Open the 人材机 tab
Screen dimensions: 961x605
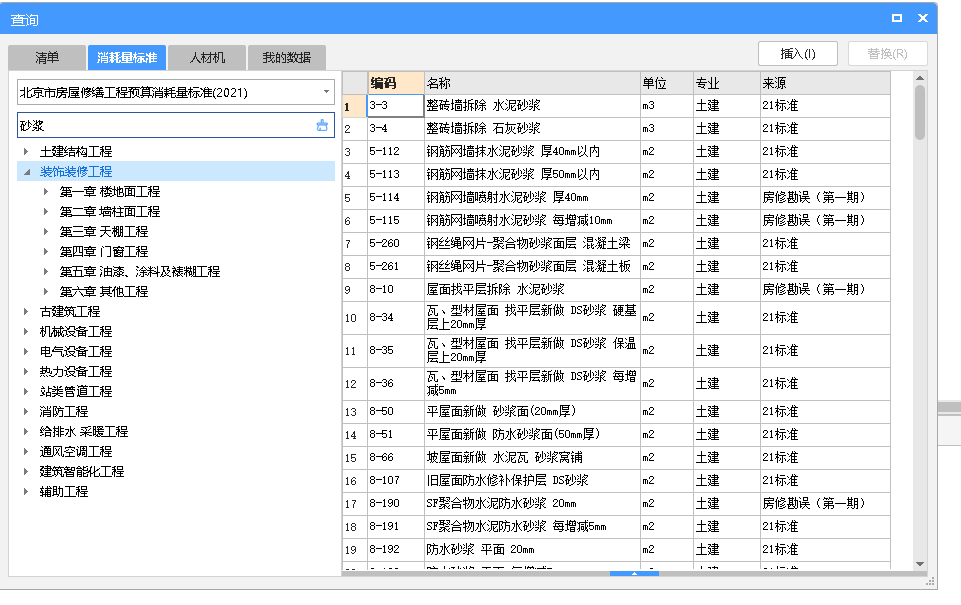[x=207, y=58]
